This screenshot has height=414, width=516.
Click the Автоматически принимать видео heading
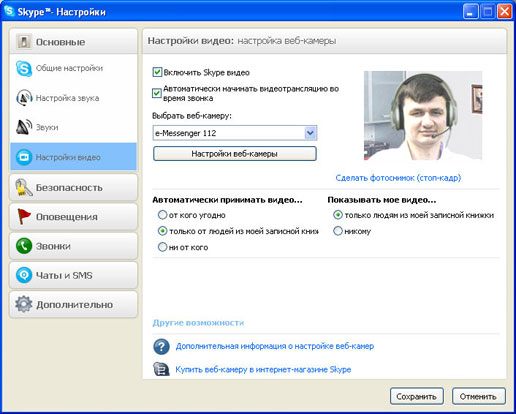click(x=227, y=200)
